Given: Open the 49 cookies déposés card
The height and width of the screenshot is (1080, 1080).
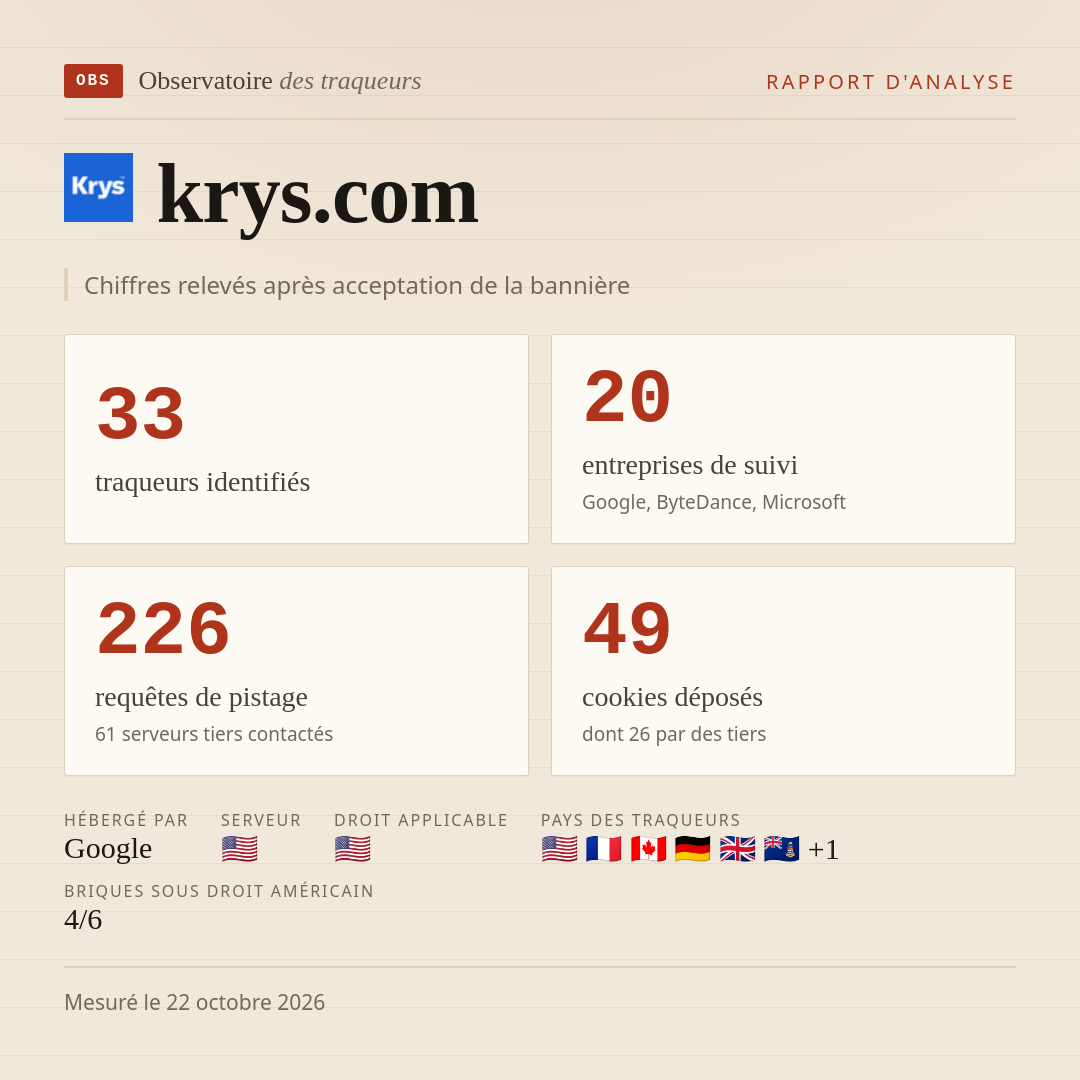Looking at the screenshot, I should (783, 671).
